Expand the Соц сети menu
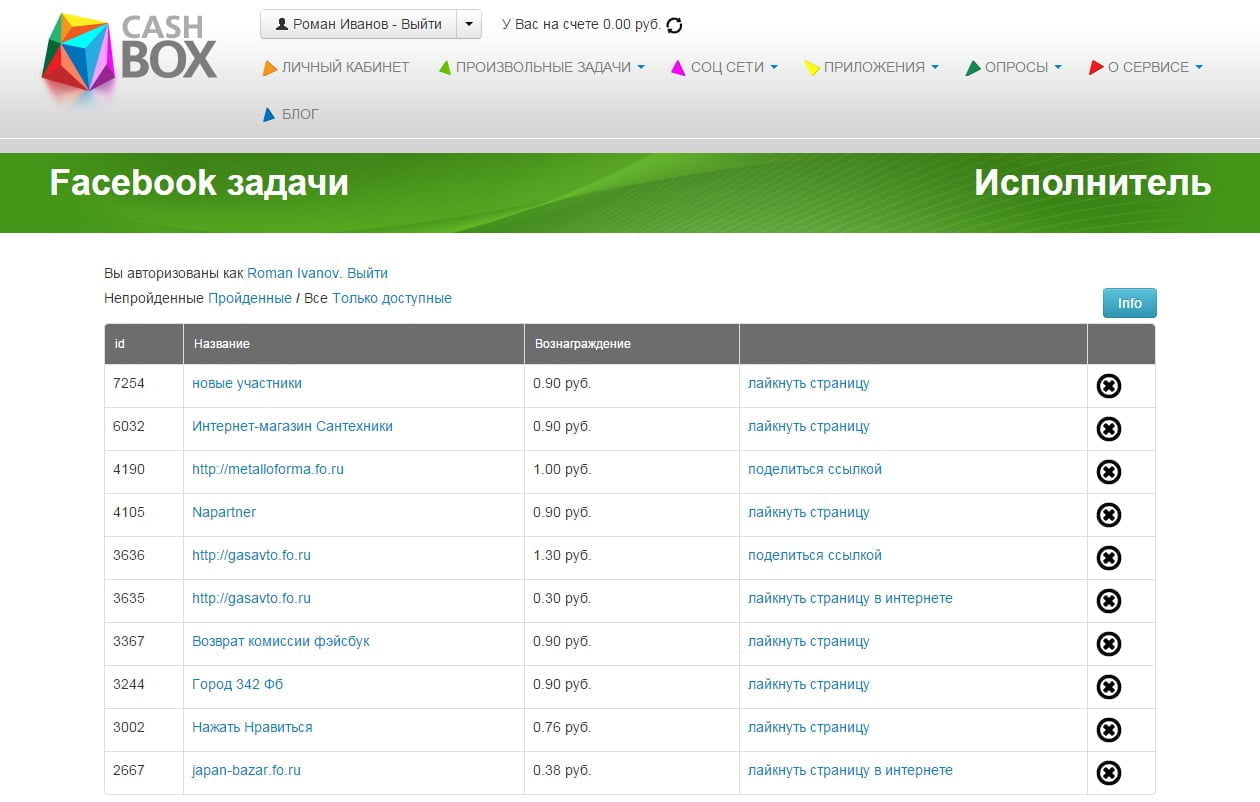Image resolution: width=1260 pixels, height=802 pixels. tap(724, 67)
